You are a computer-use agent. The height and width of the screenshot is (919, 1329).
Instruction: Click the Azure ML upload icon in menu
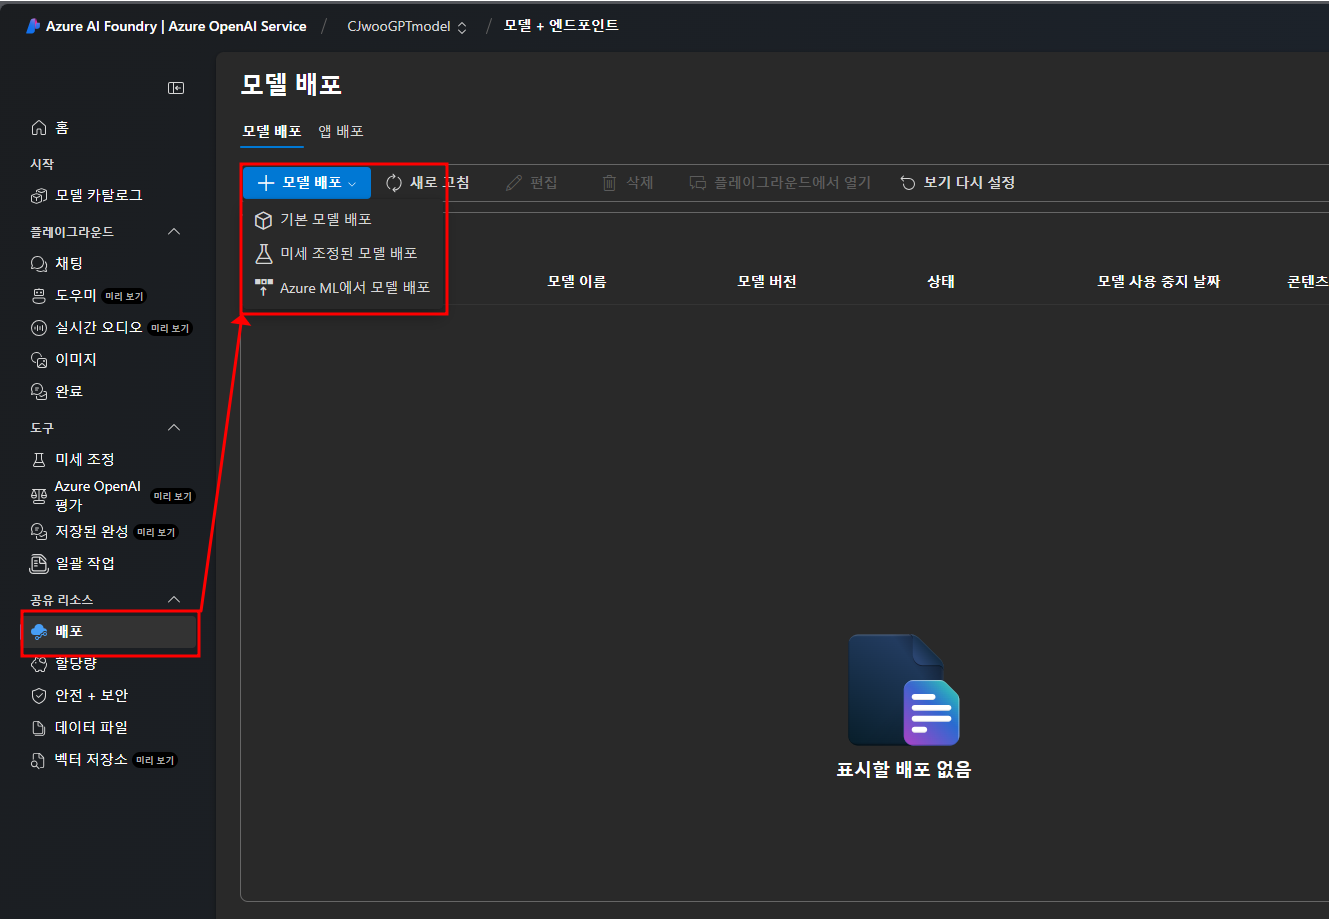[x=264, y=287]
